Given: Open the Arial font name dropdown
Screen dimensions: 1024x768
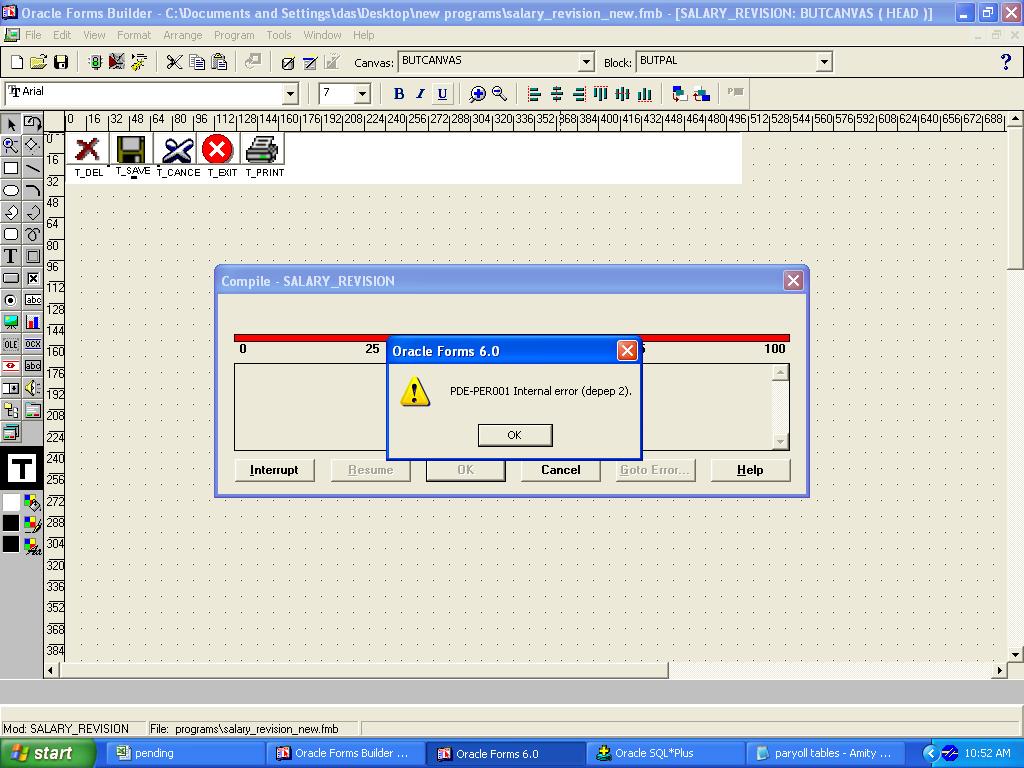Looking at the screenshot, I should (291, 94).
